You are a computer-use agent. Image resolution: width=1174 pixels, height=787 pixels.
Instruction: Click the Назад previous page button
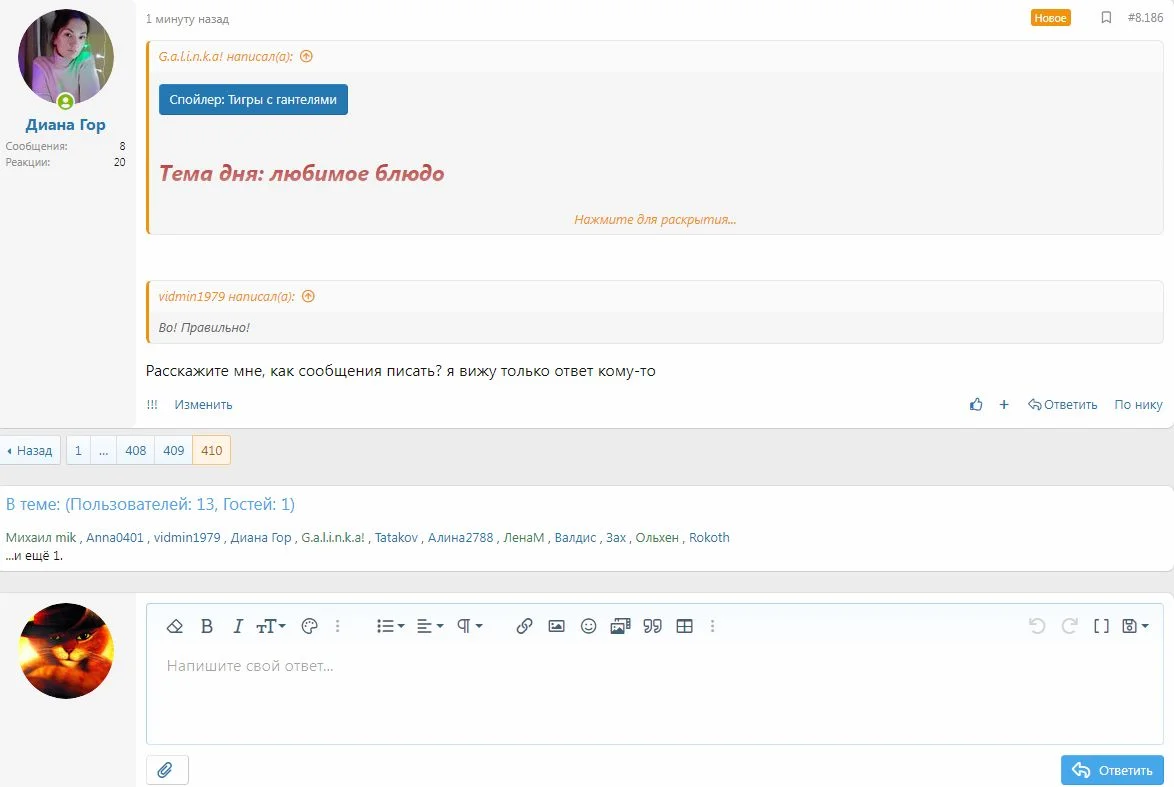pyautogui.click(x=30, y=451)
